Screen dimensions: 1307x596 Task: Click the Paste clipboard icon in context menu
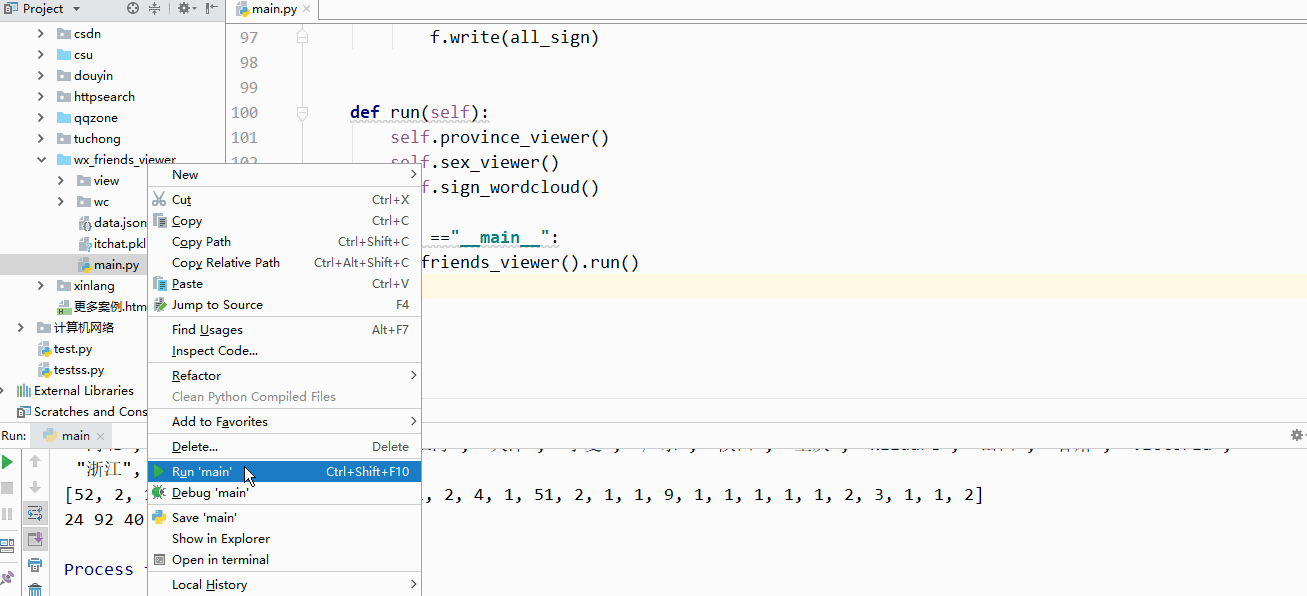click(159, 284)
